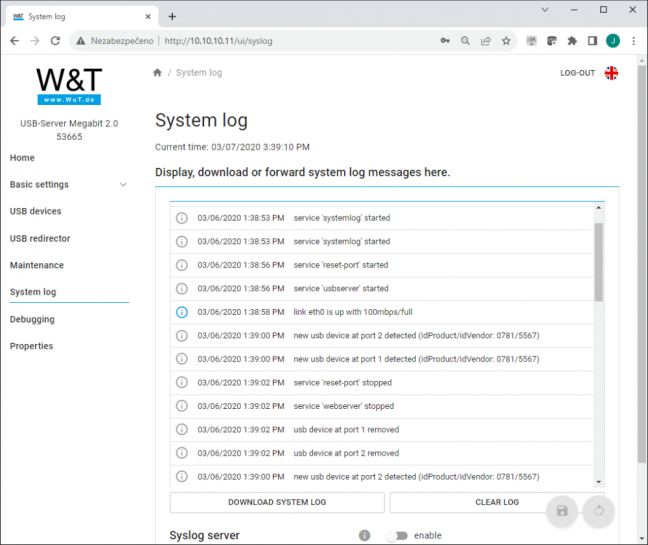Switch language via the UK flag icon
The width and height of the screenshot is (648, 545).
point(611,73)
